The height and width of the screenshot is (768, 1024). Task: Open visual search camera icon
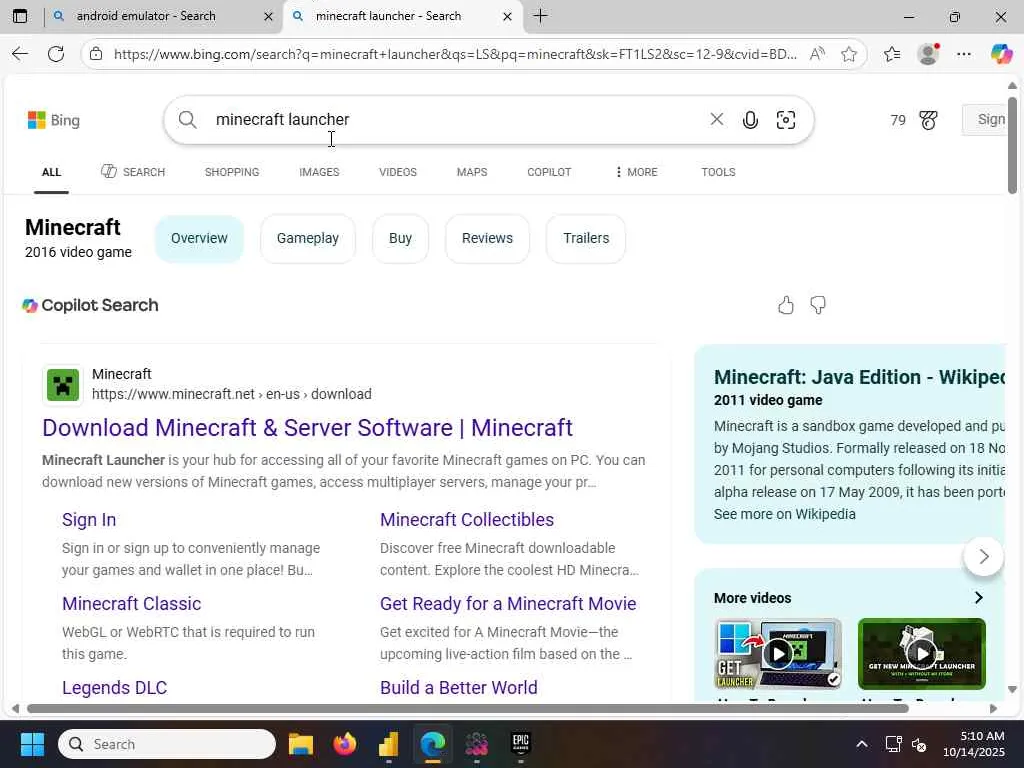coord(786,120)
